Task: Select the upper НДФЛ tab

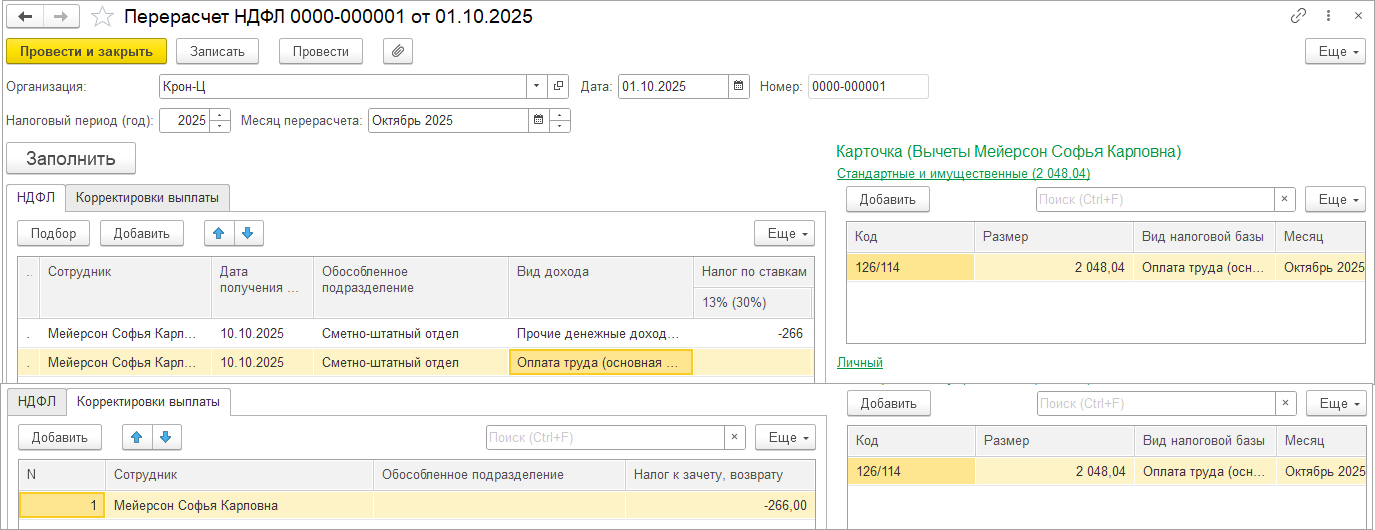Action: [x=36, y=197]
